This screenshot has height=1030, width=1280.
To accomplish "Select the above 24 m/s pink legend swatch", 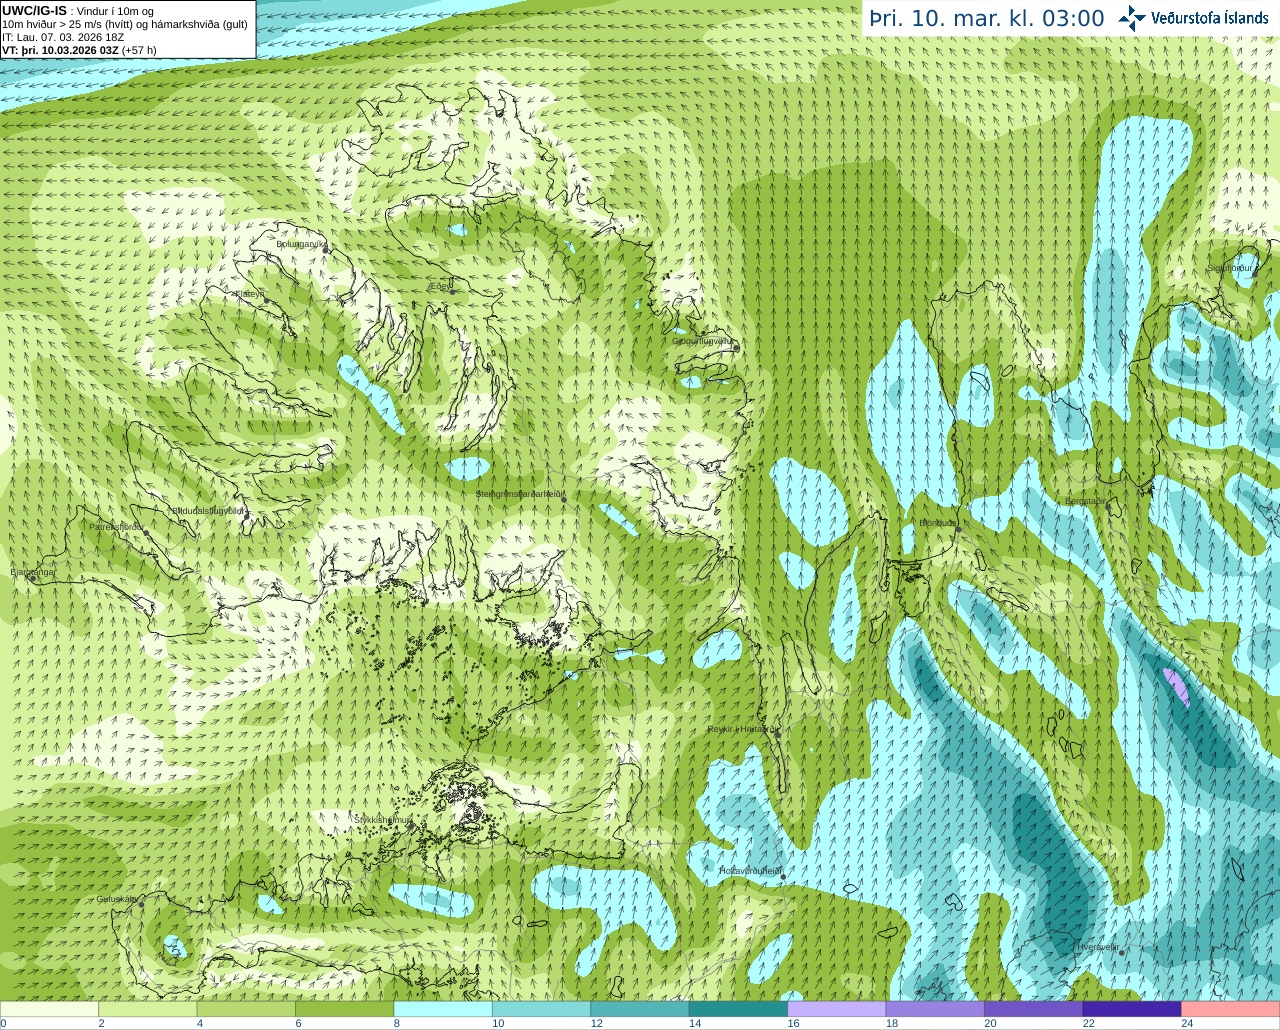I will click(x=1231, y=1009).
